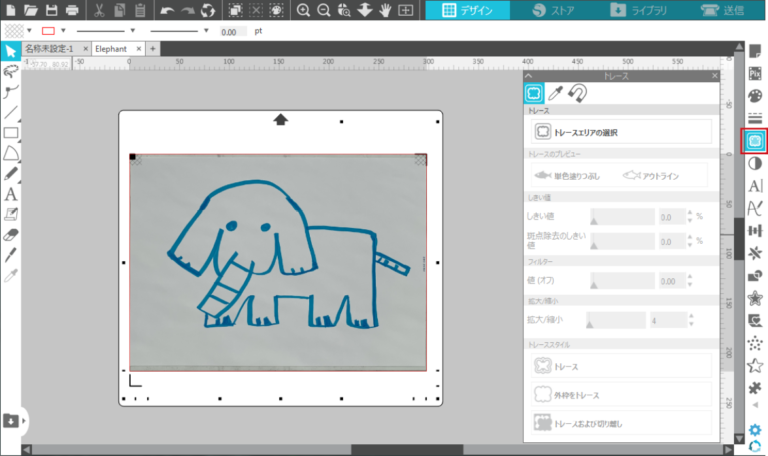Click the トレースエリアの選択 button
This screenshot has width=768, height=456.
coord(621,132)
